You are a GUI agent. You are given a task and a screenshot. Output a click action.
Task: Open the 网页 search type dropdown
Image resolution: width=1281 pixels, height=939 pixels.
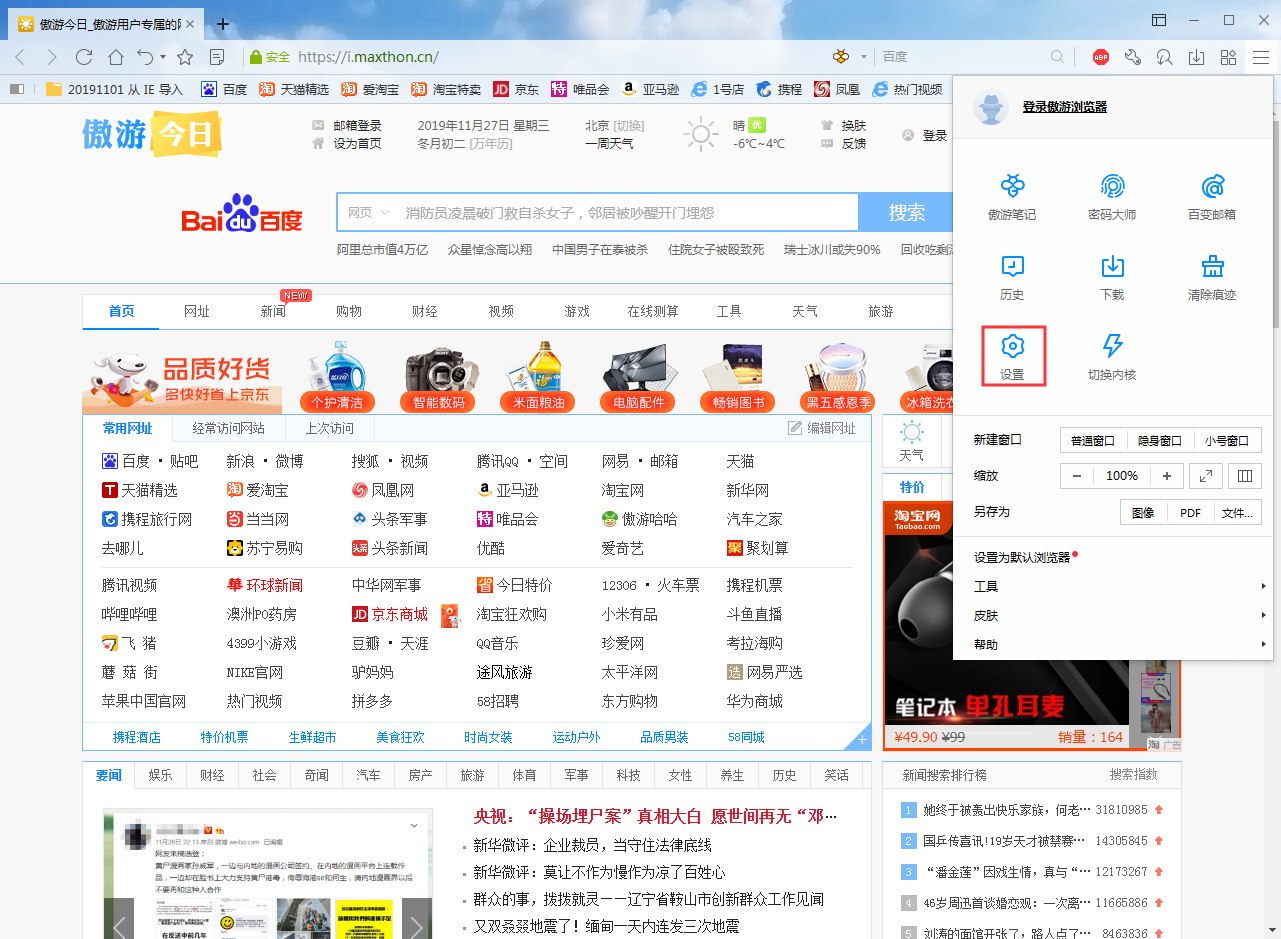366,212
